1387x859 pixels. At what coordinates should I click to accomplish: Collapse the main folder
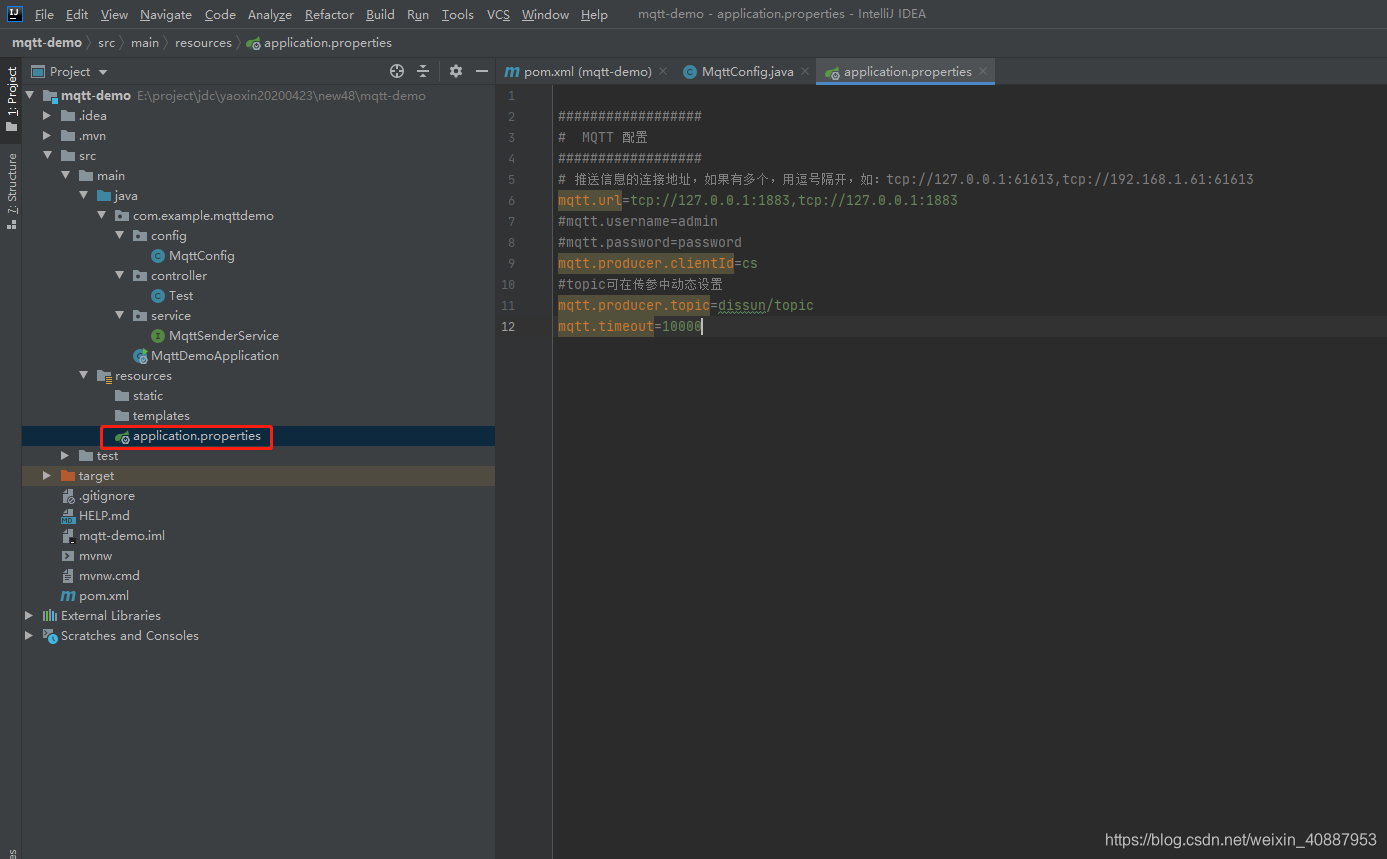[65, 176]
